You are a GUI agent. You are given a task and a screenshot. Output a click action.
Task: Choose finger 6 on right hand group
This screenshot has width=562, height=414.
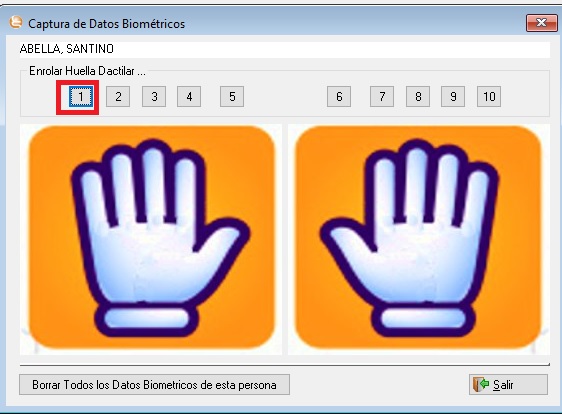coord(339,96)
